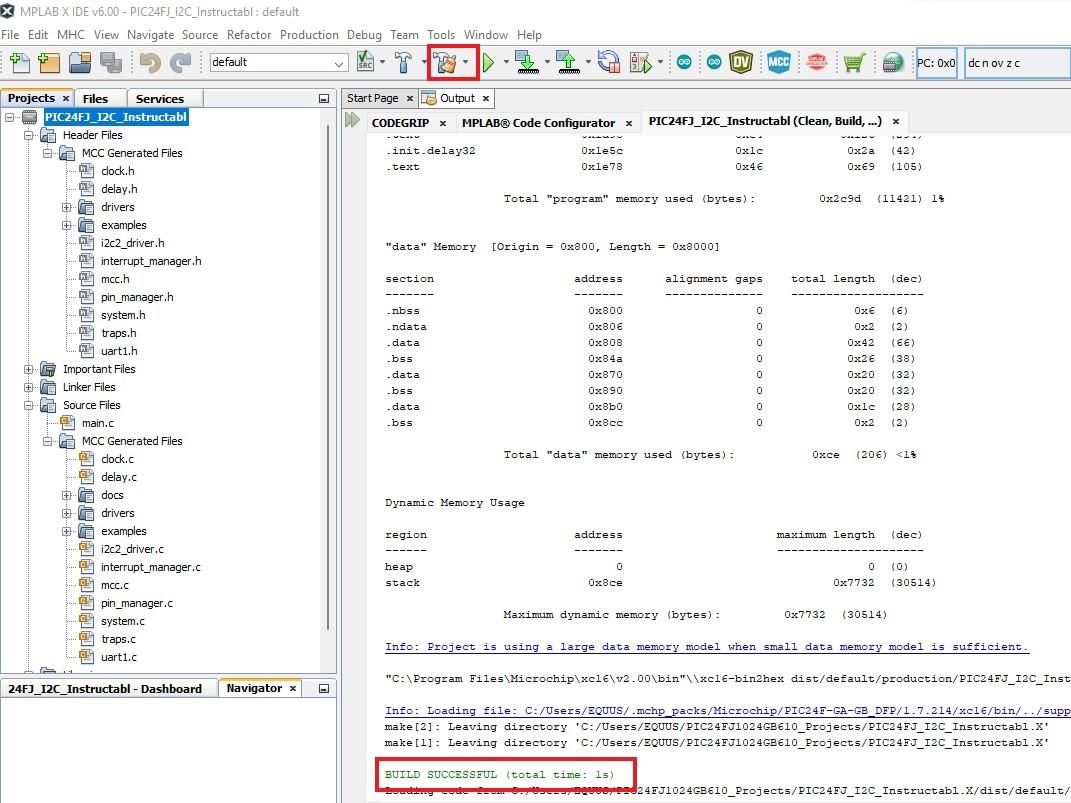This screenshot has height=803, width=1071.
Task: Click the New File toolbar icon
Action: pyautogui.click(x=20, y=63)
